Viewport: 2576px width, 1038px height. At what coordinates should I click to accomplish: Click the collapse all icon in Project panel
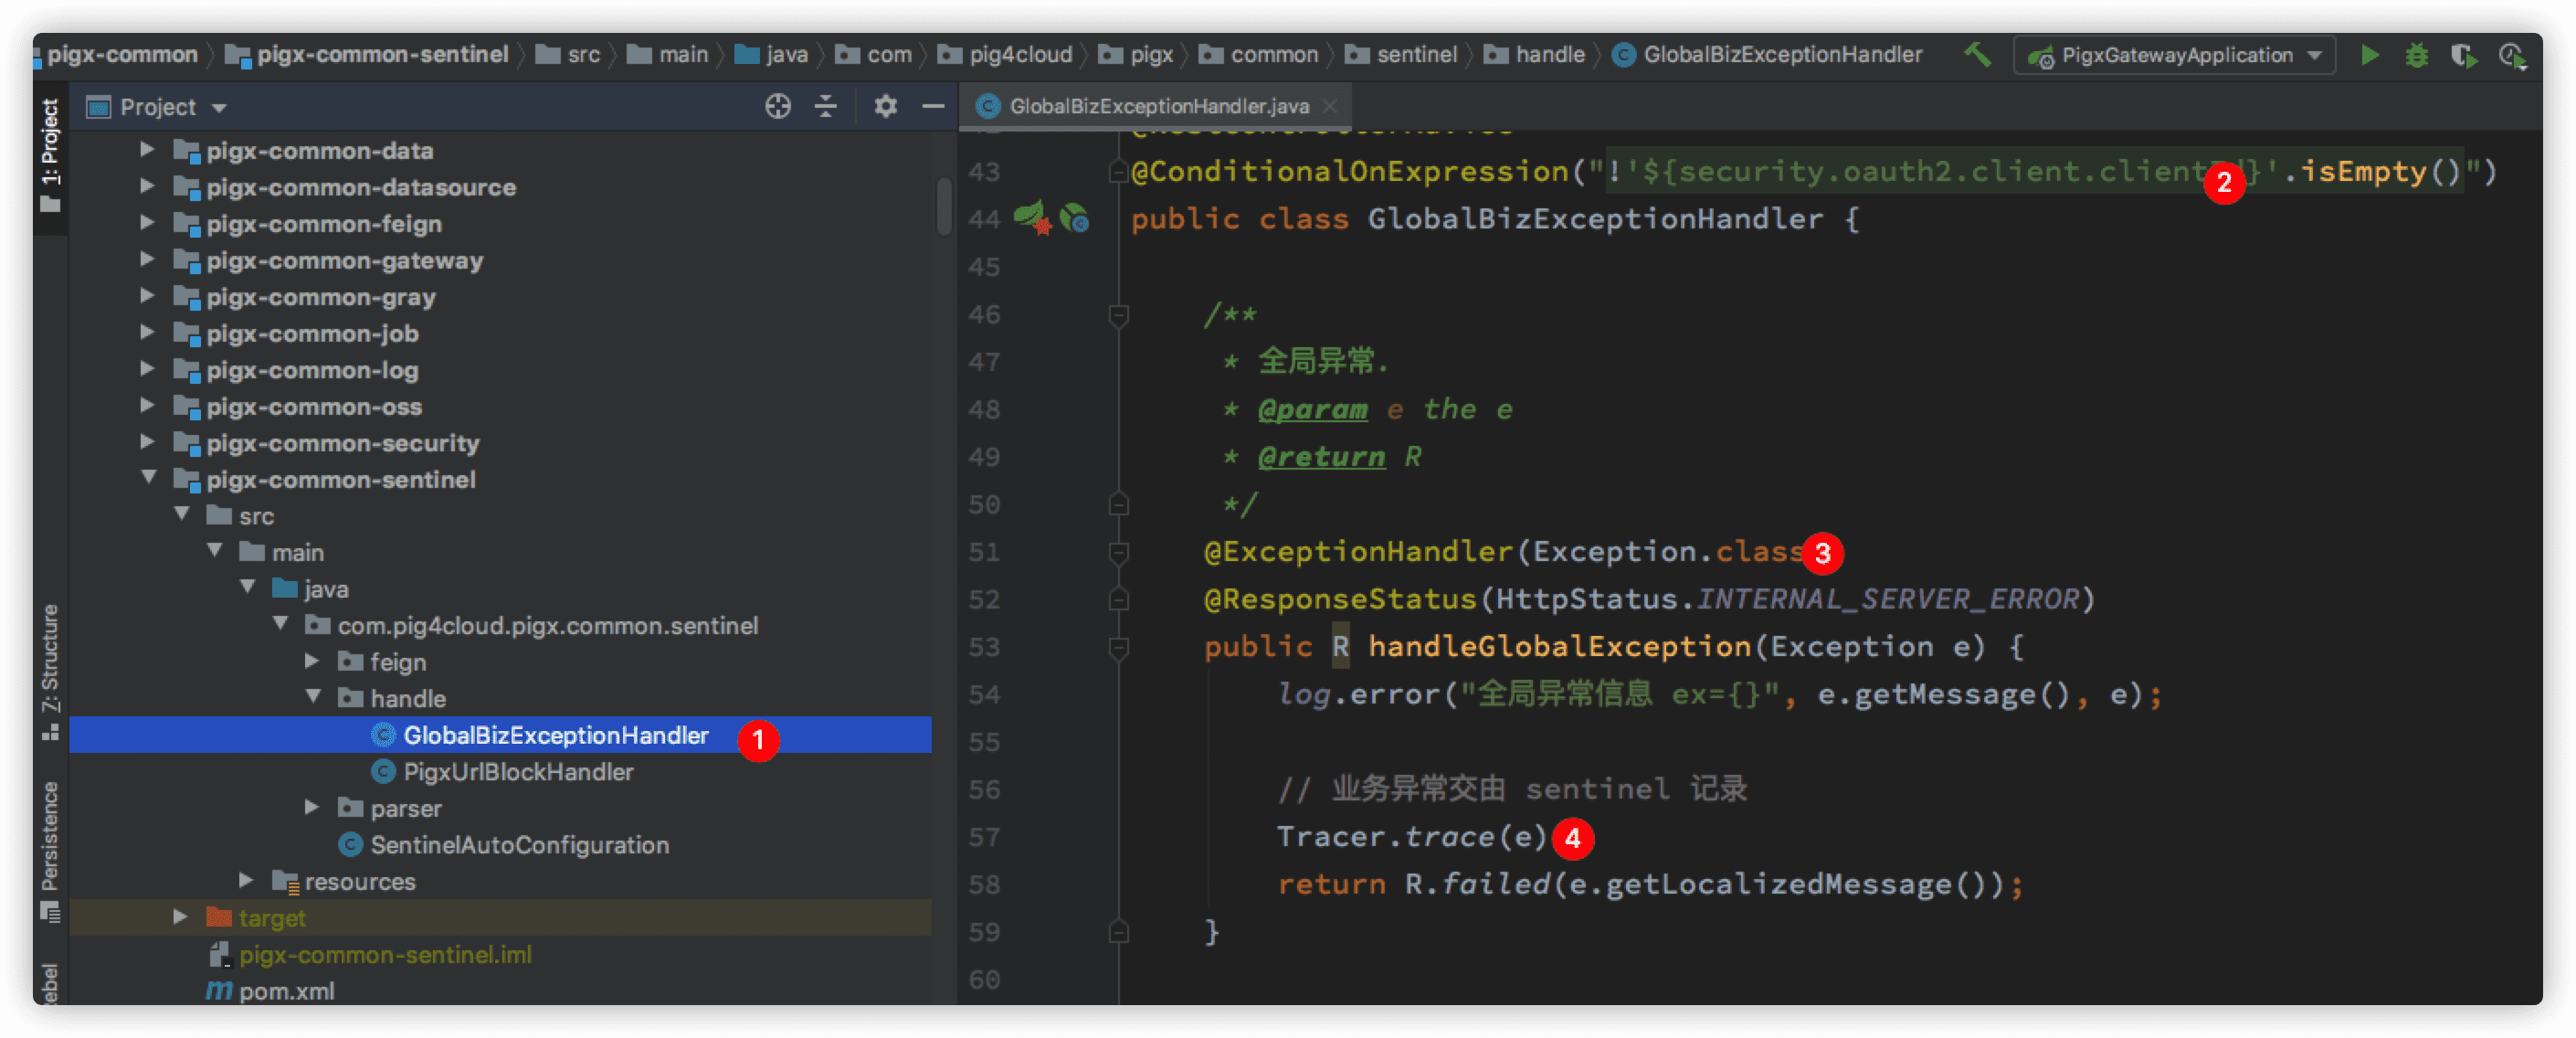(826, 106)
